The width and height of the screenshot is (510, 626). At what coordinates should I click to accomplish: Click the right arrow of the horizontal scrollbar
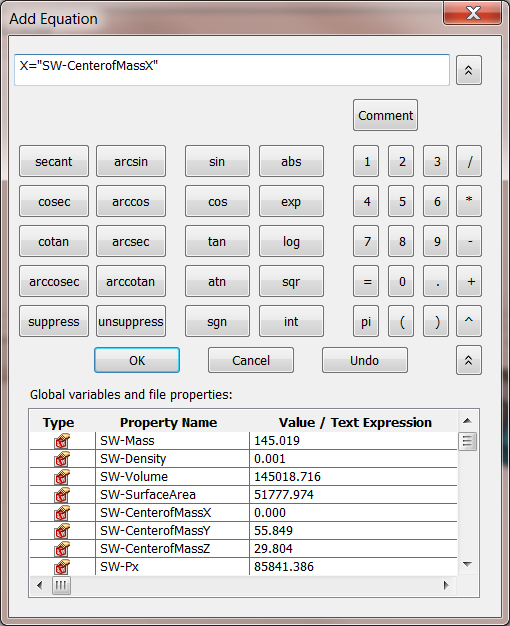446,586
